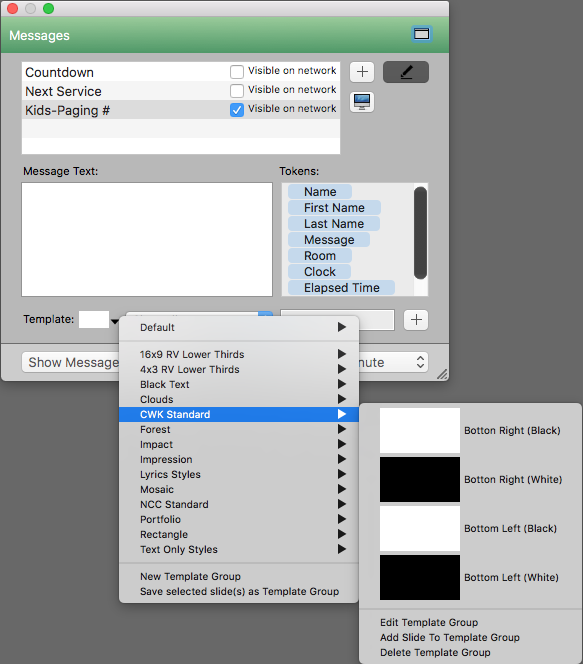Click the Room token
This screenshot has width=583, height=664.
point(320,256)
